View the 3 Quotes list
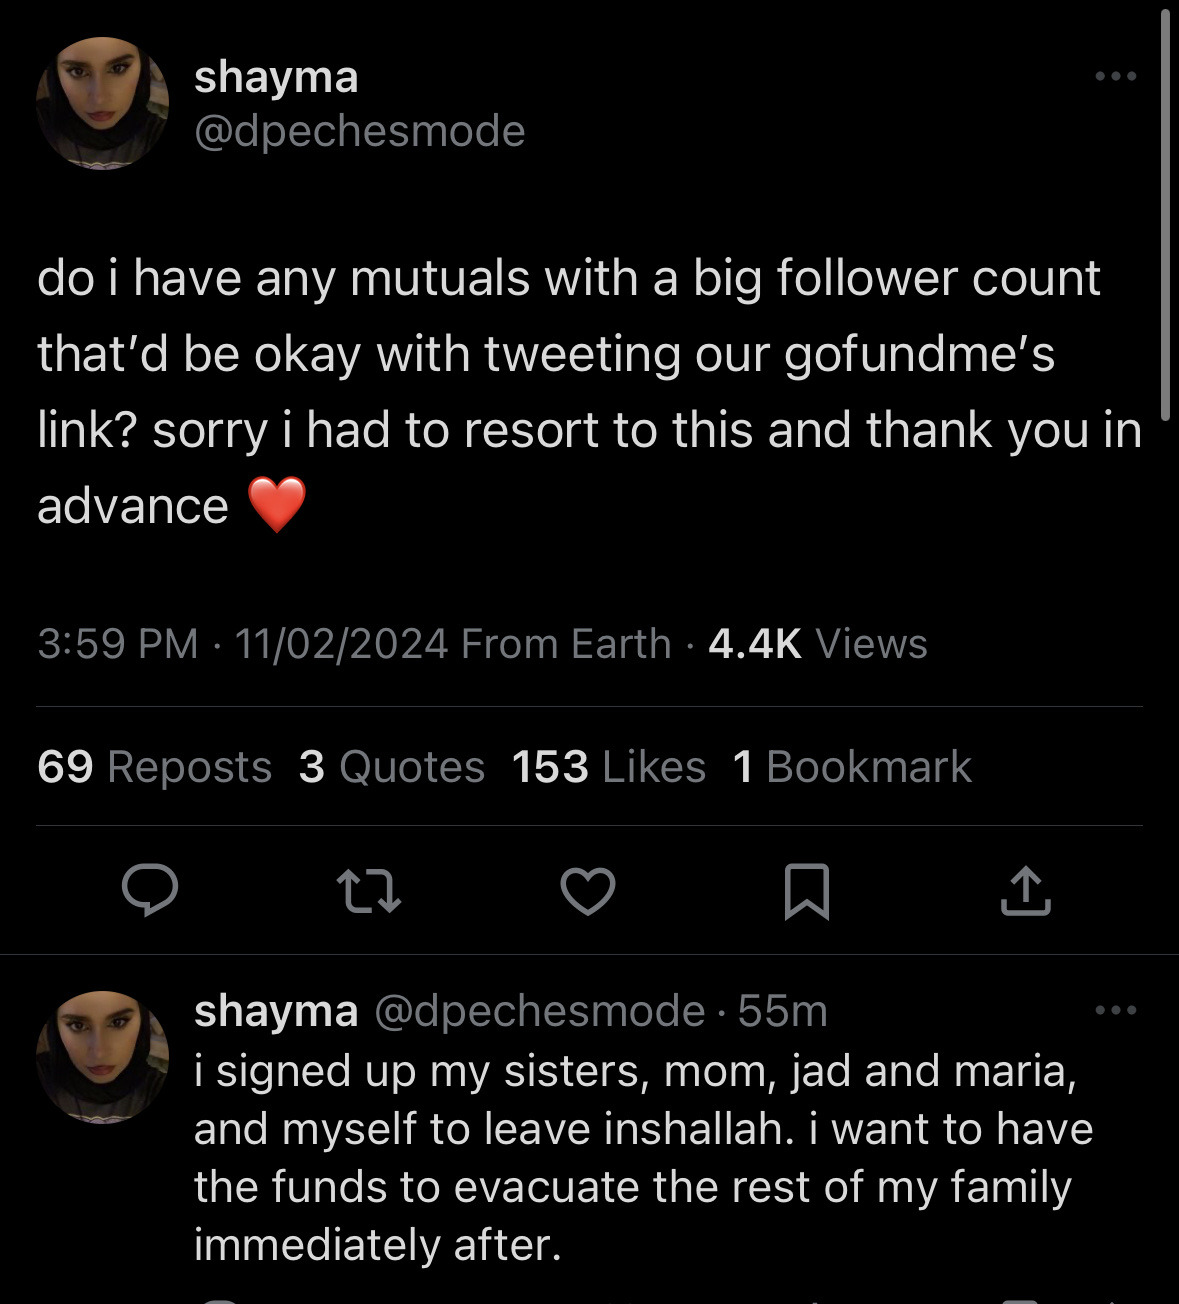The height and width of the screenshot is (1304, 1179). (391, 767)
